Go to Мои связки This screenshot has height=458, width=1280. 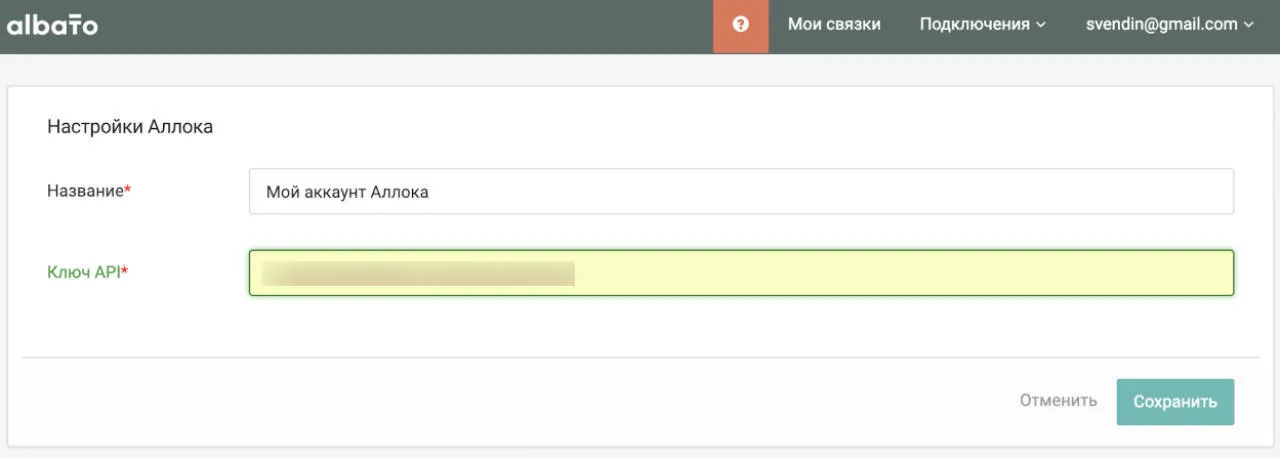(x=834, y=25)
